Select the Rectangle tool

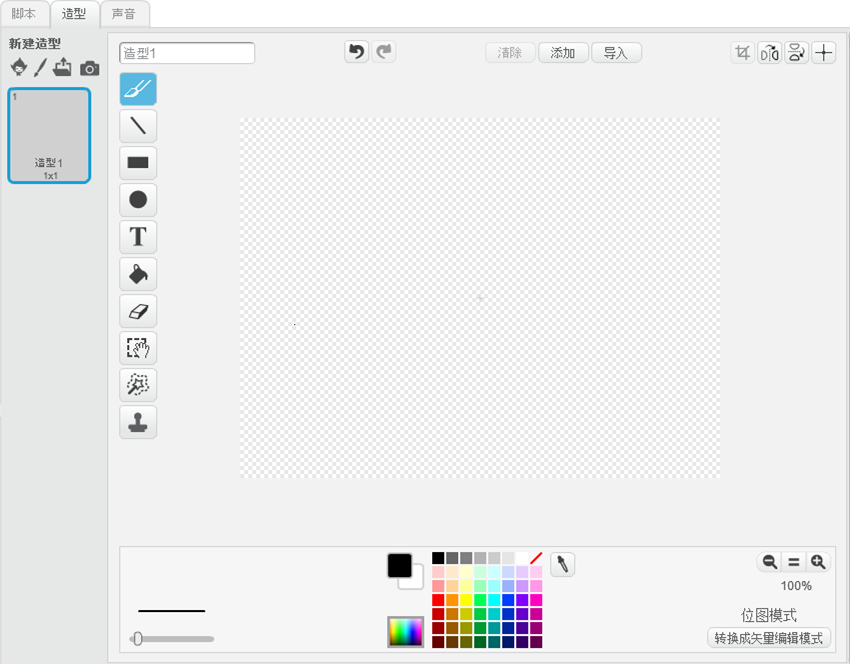coord(138,163)
